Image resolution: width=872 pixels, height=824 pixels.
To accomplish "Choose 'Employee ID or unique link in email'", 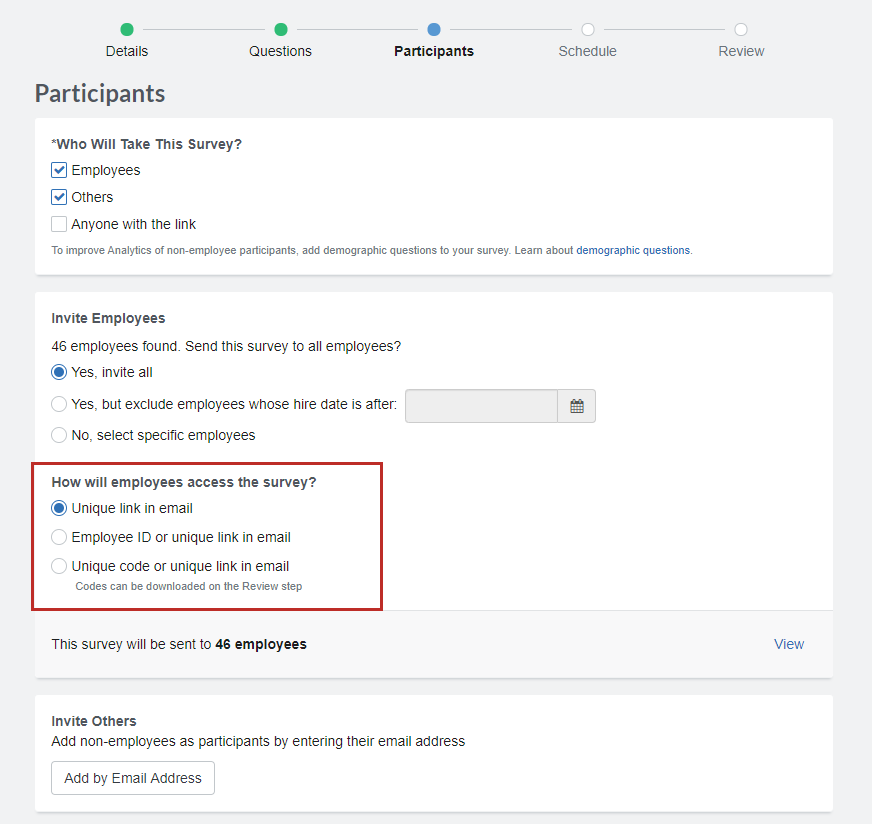I will [58, 537].
